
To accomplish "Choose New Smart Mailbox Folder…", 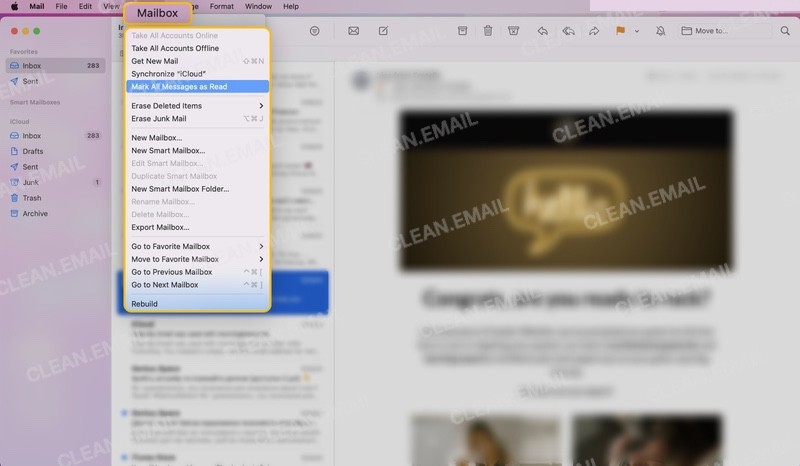I will [x=197, y=189].
